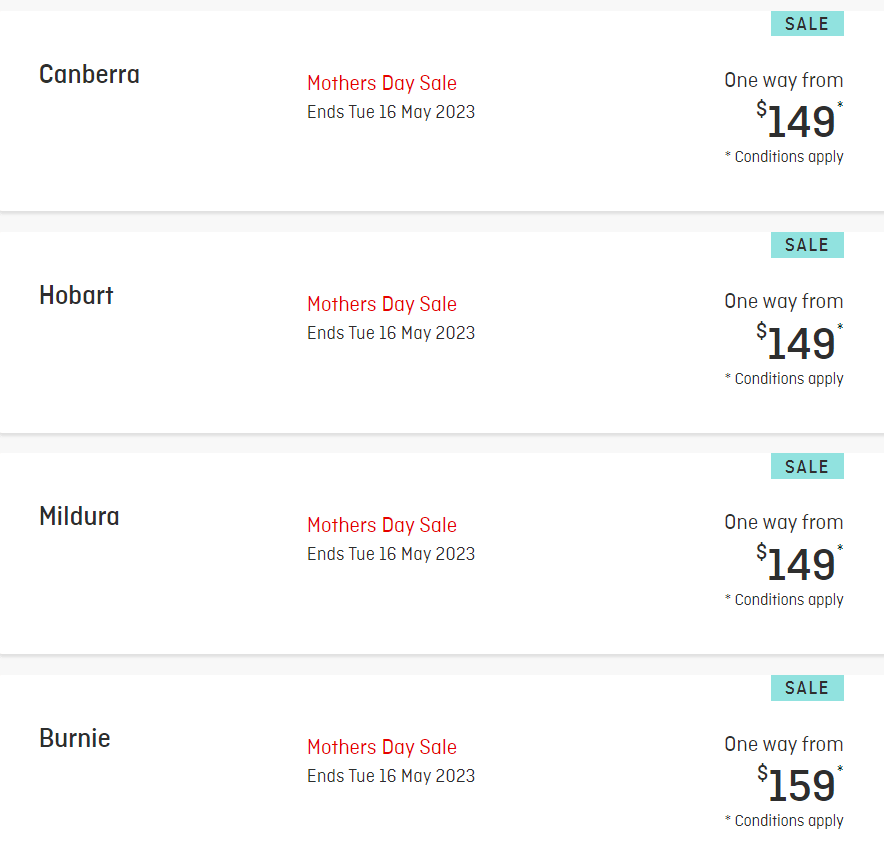View Conditions apply note under Canberra fare
Viewport: 884px width, 841px height.
click(784, 157)
